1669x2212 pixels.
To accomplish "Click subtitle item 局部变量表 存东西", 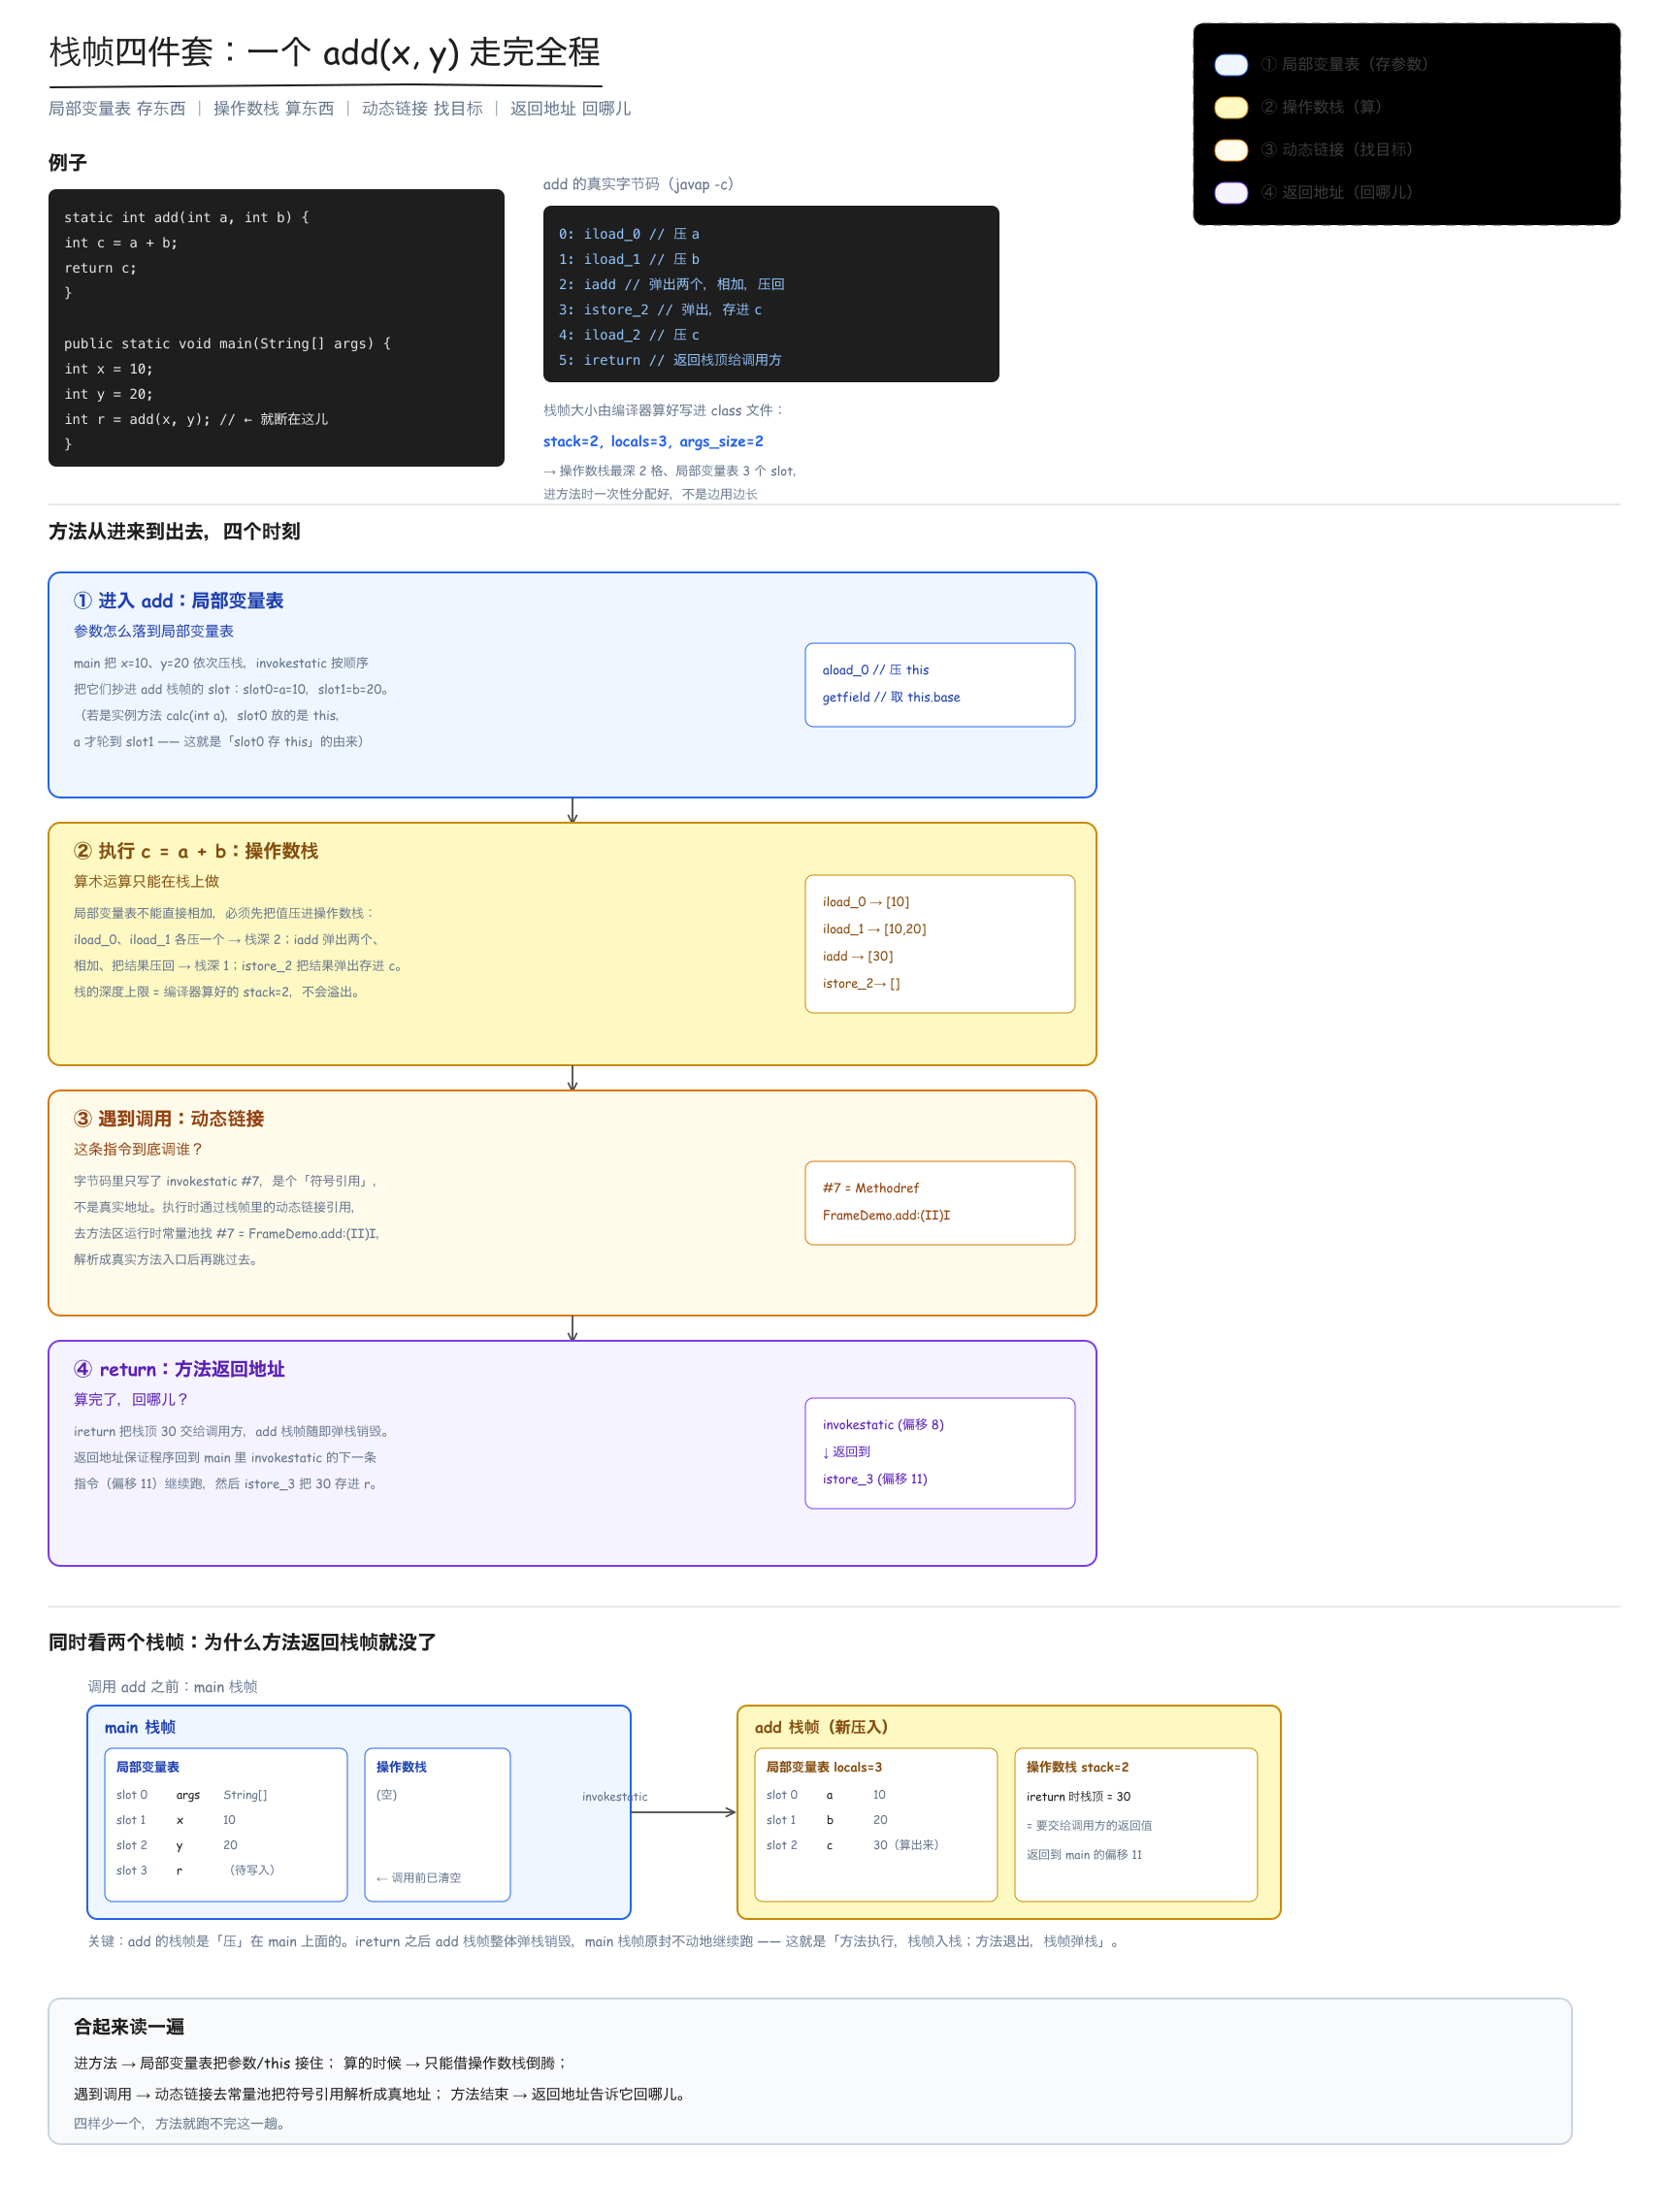I will [117, 109].
